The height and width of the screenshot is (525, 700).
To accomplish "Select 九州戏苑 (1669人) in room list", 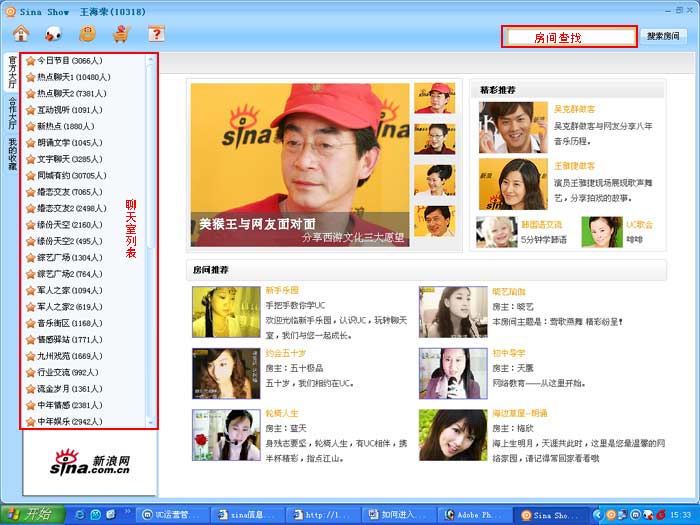I will pyautogui.click(x=70, y=356).
